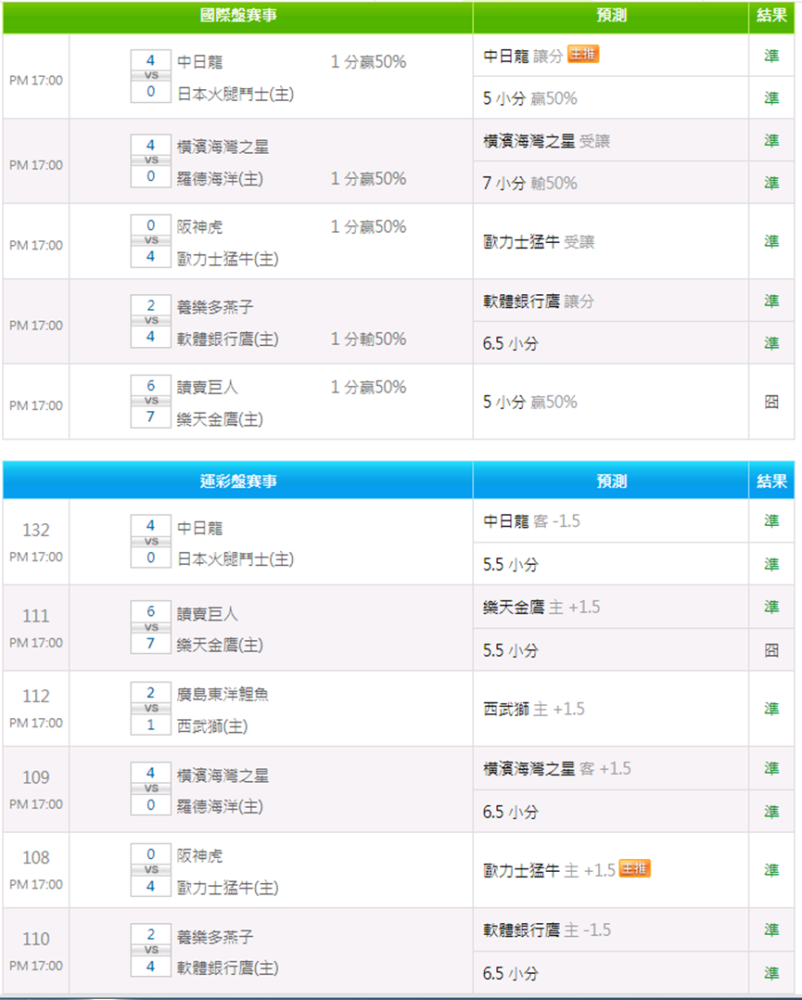Screen dimensions: 802x1000
Task: Click the 樂天金鷹 主 +1.5 prediction
Action: pyautogui.click(x=541, y=607)
